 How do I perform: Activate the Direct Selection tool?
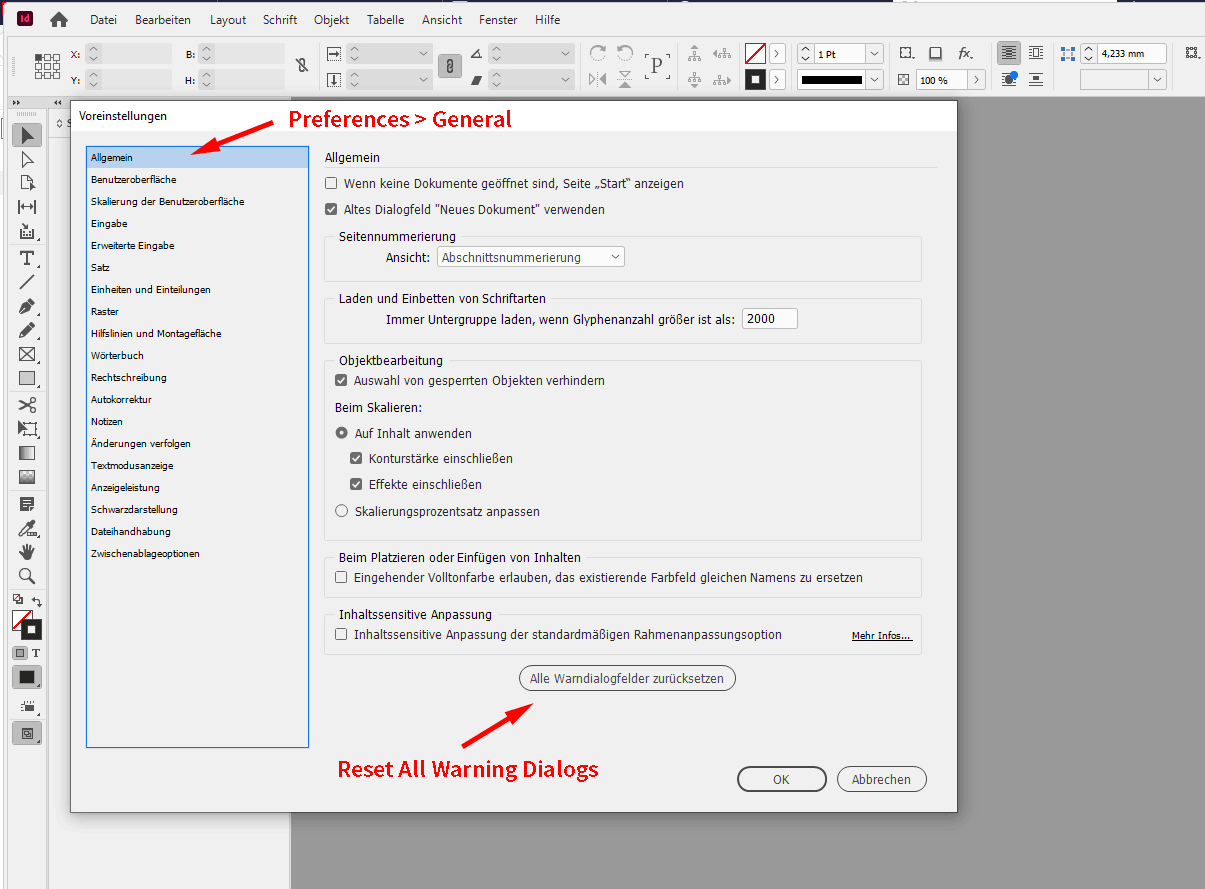(x=26, y=159)
